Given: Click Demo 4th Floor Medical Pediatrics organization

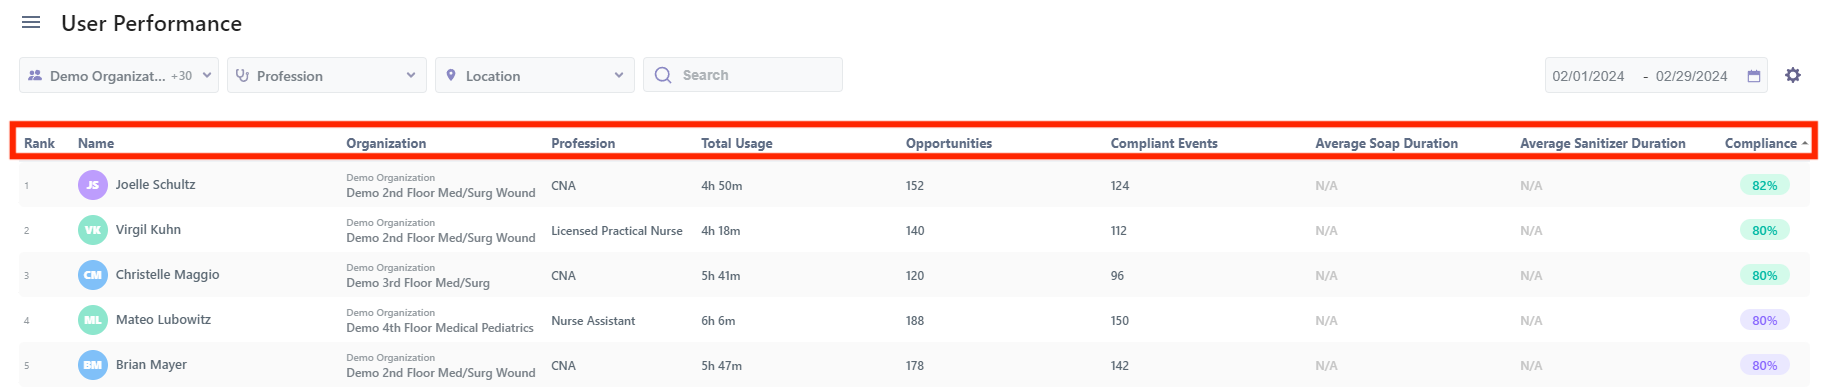Looking at the screenshot, I should (x=440, y=328).
